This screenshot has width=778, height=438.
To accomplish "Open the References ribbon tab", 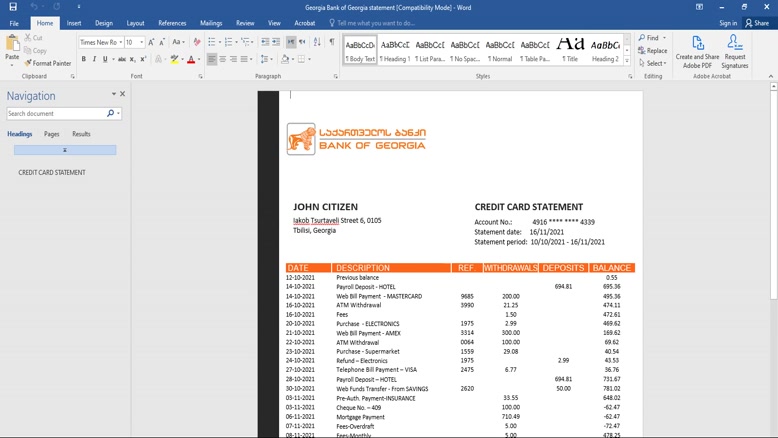I will 172,23.
